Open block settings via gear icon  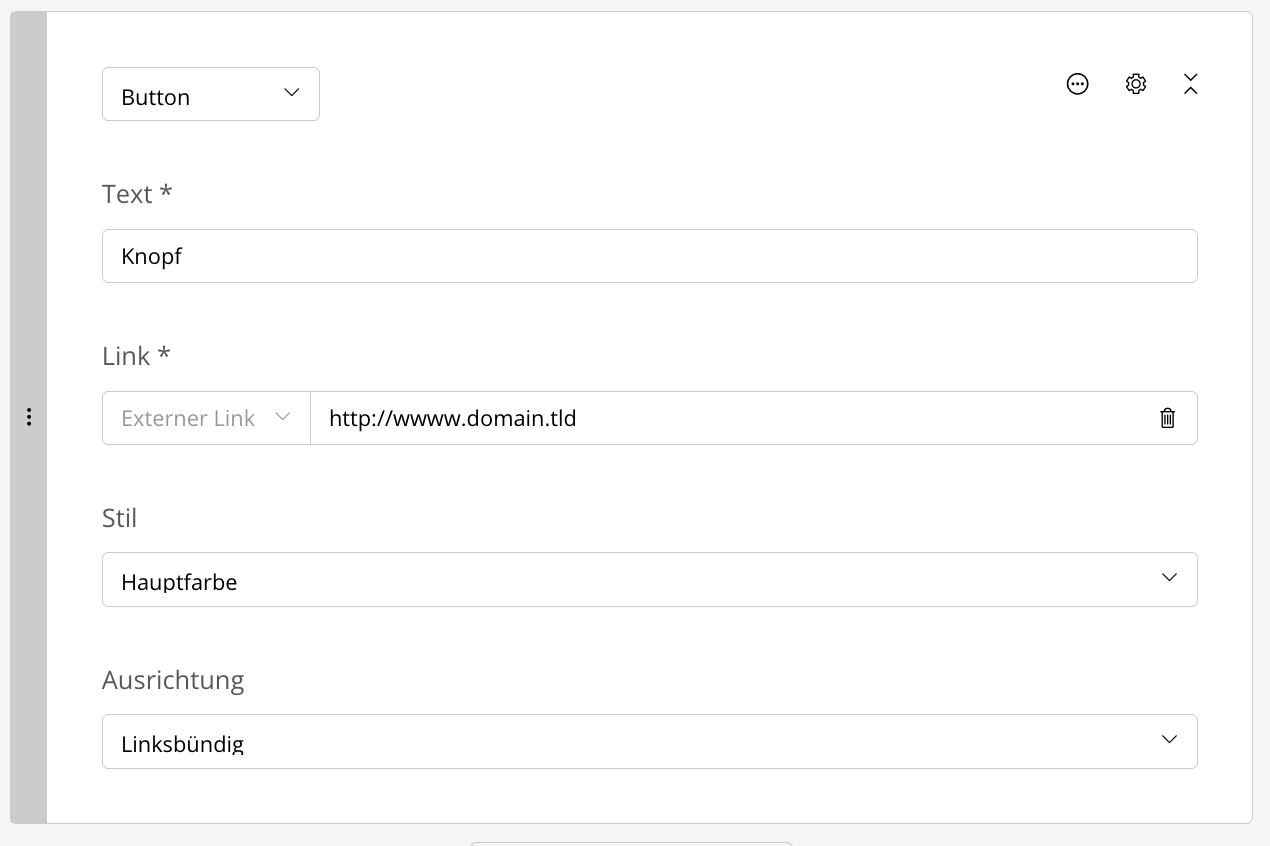[x=1135, y=84]
